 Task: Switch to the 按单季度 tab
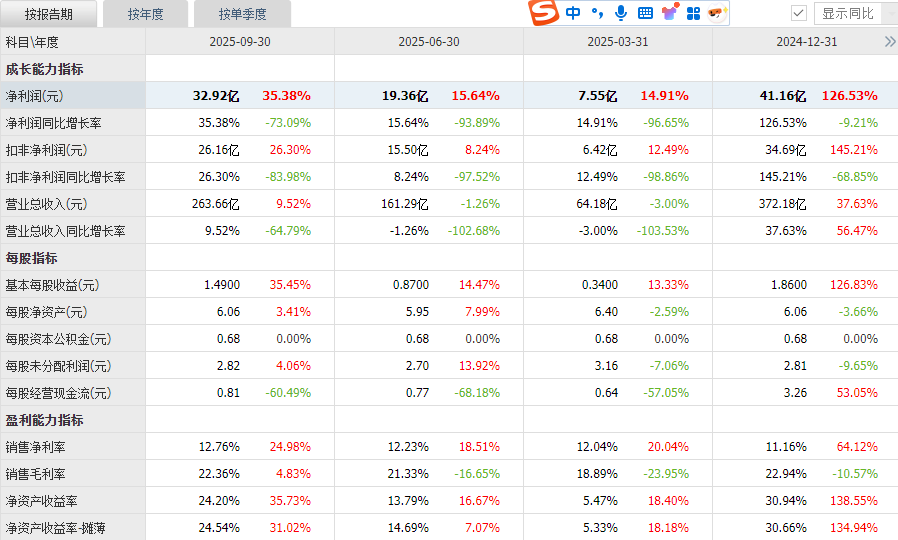click(245, 14)
